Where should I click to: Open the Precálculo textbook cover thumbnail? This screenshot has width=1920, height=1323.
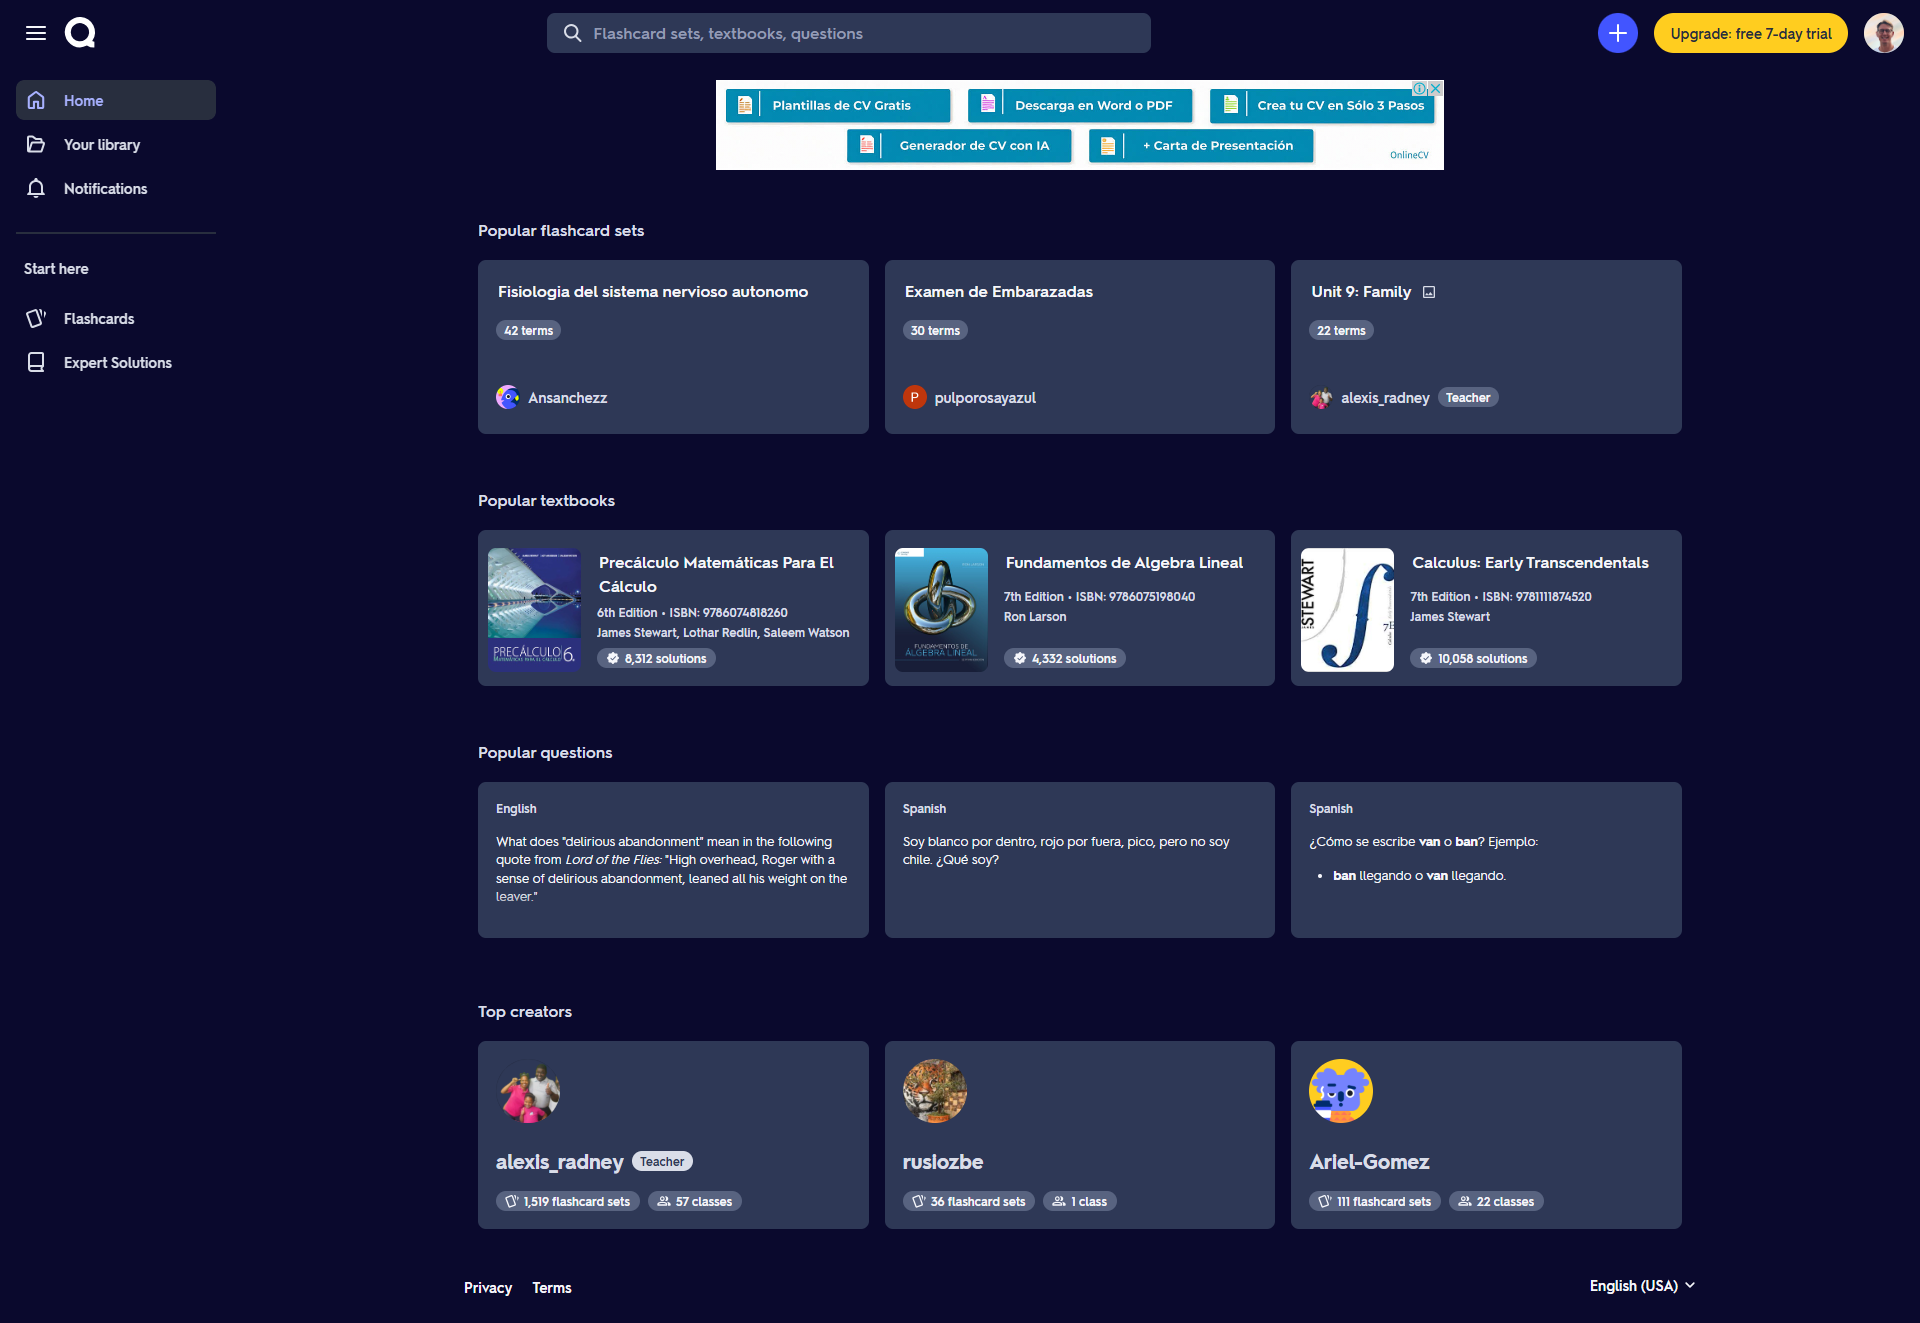pos(534,610)
